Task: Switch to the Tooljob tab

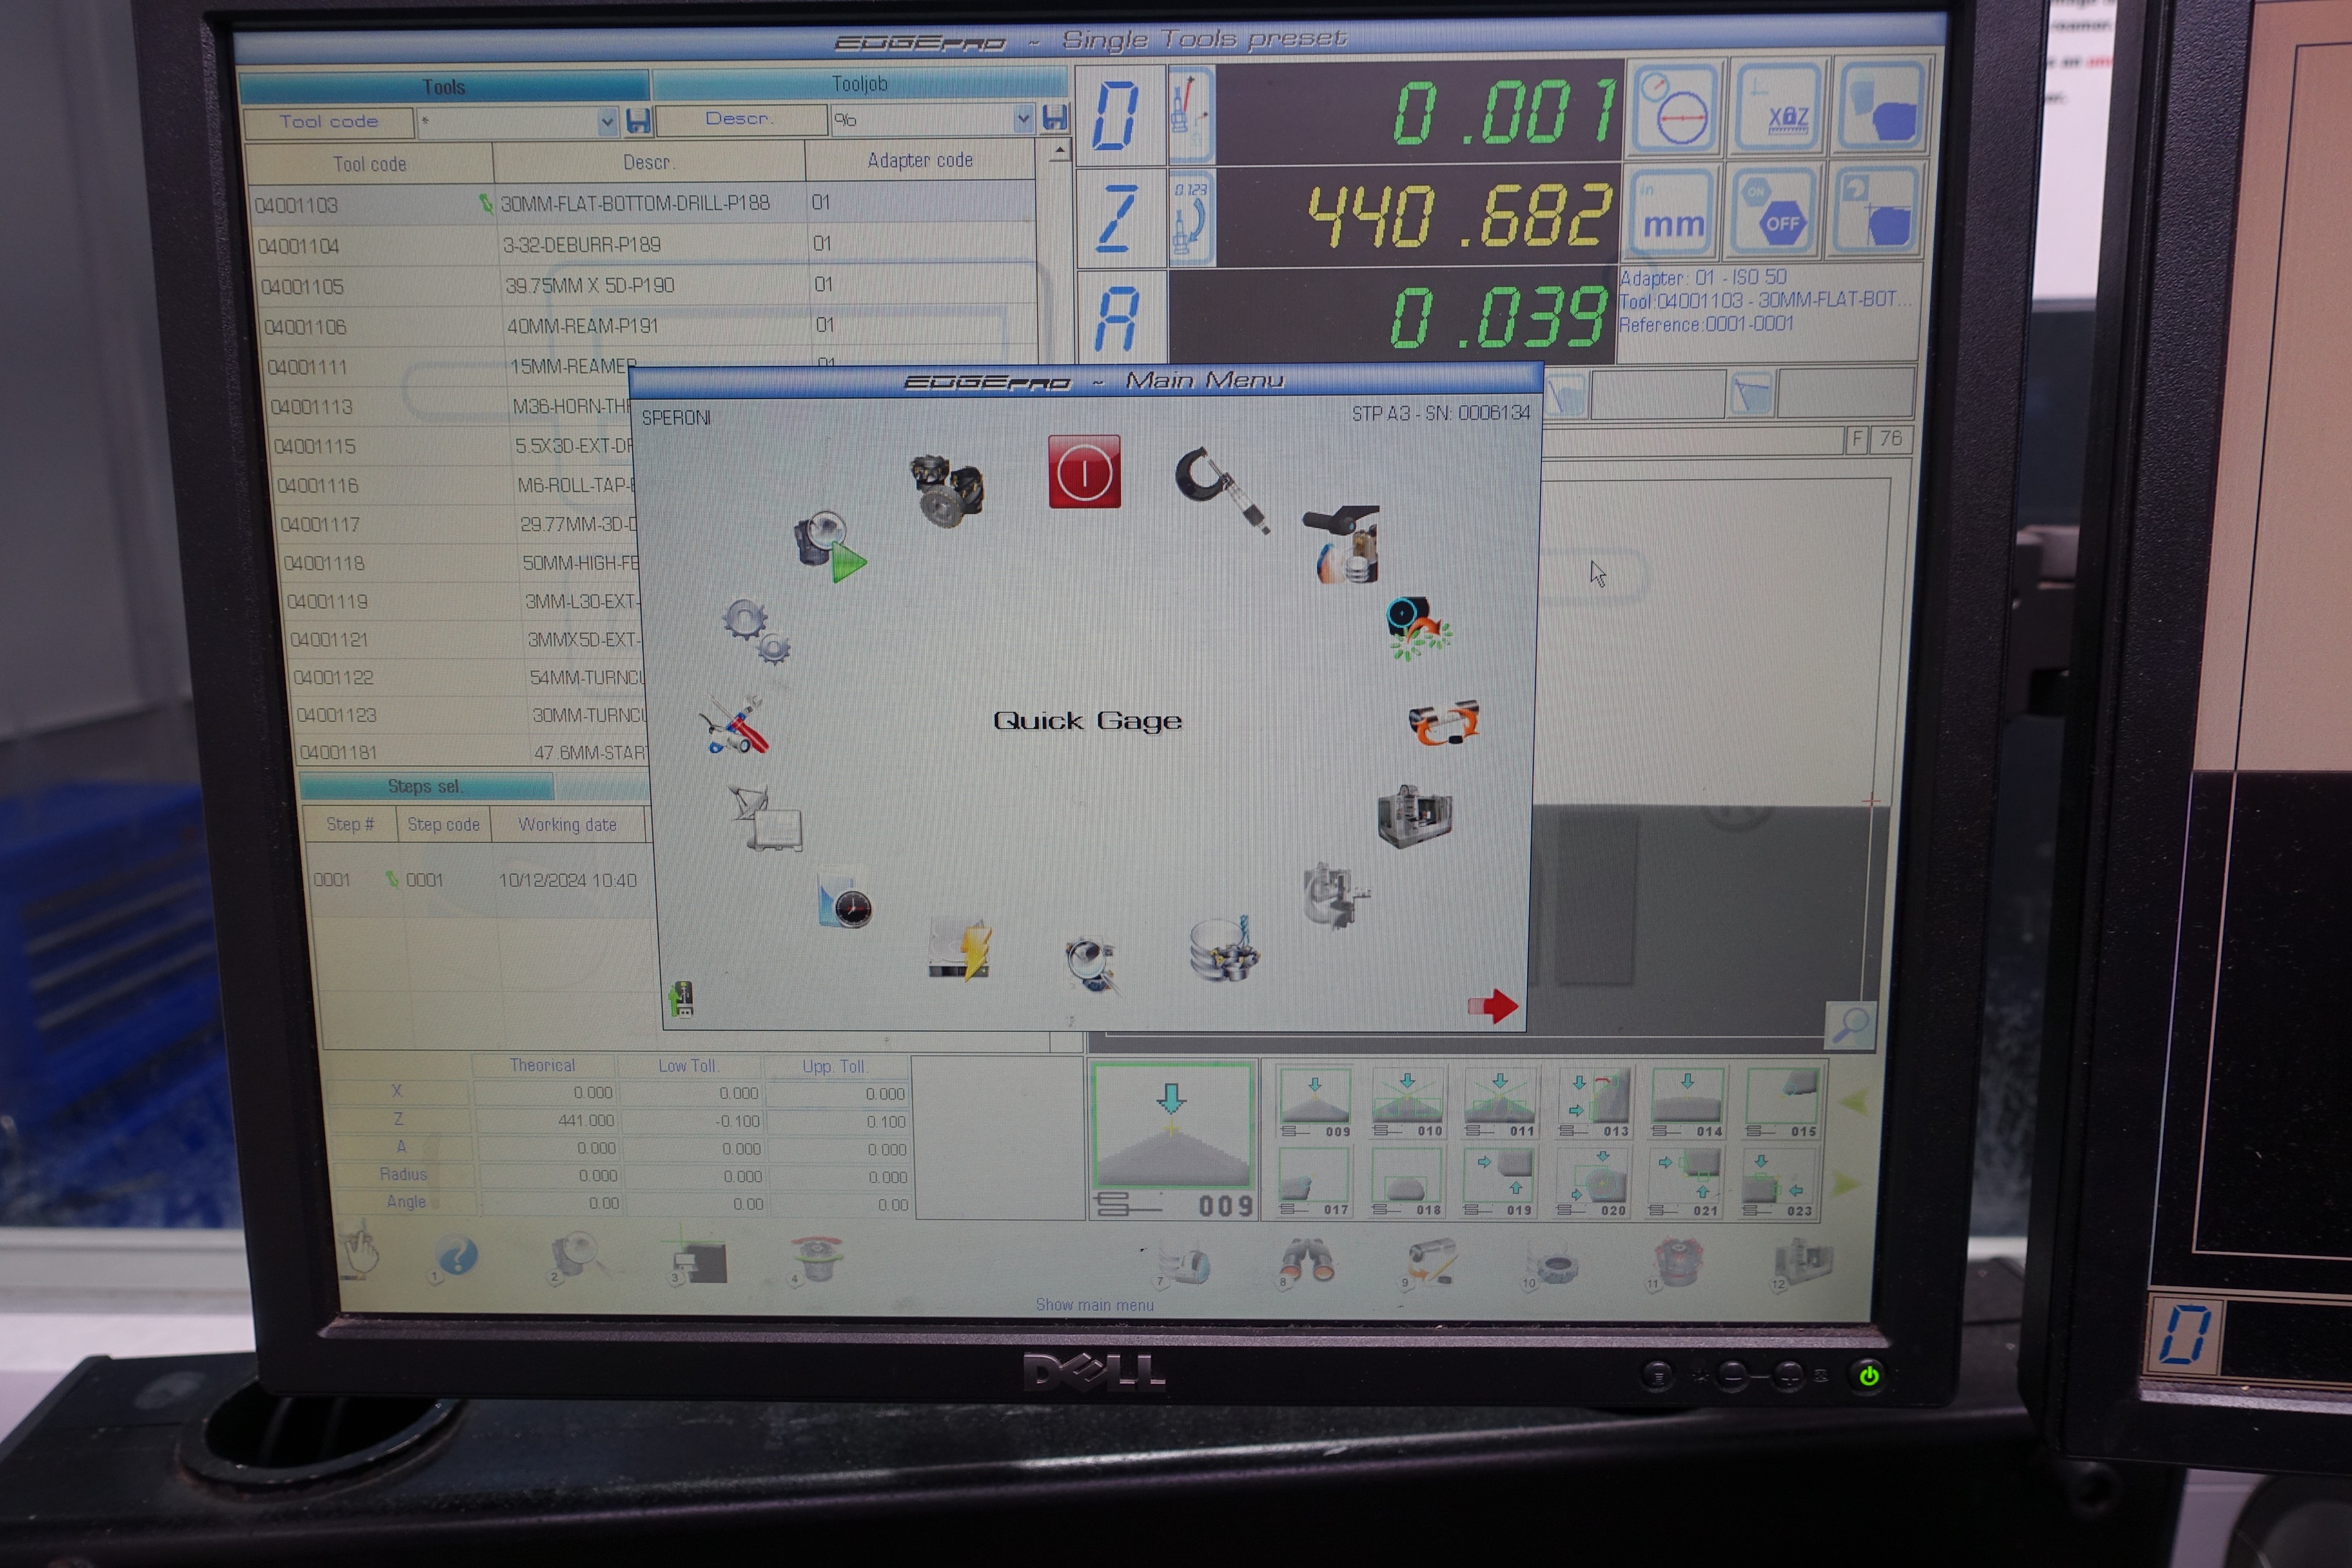Action: (859, 84)
